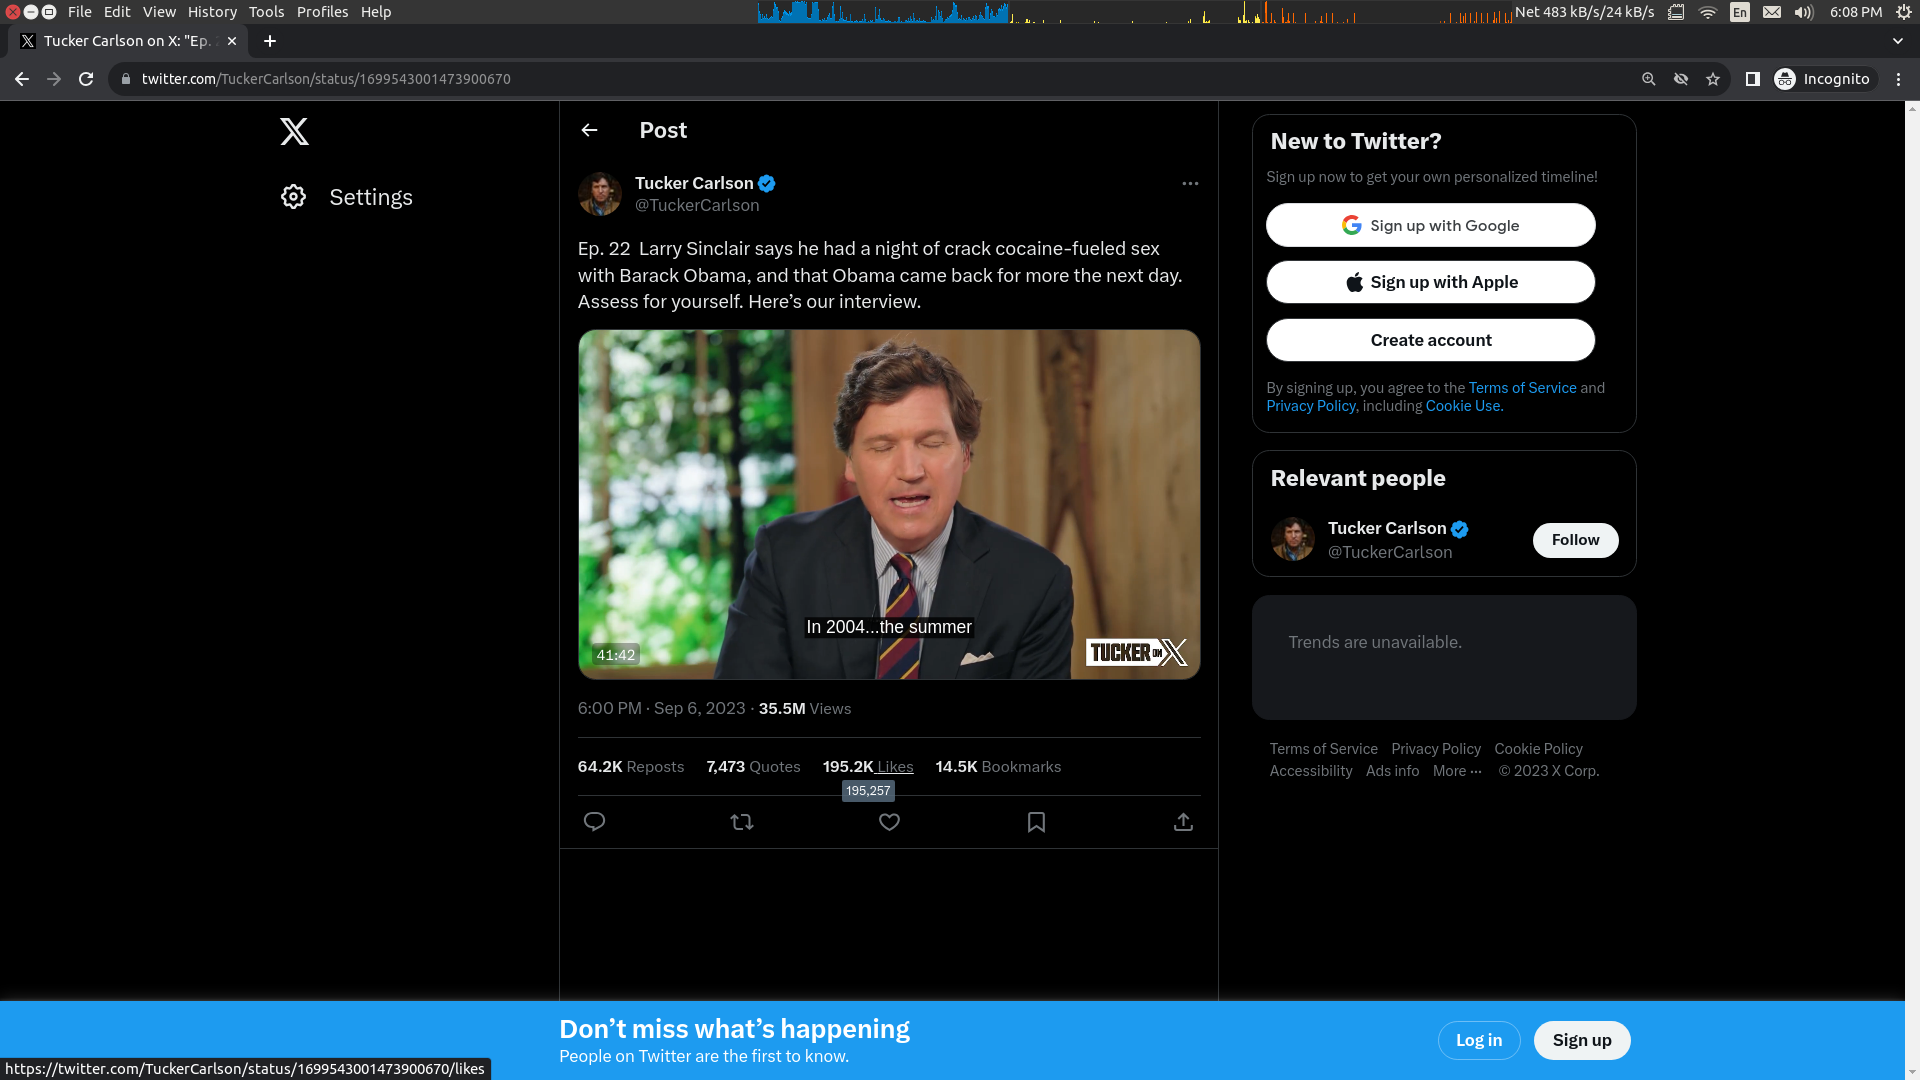Click Sign up in the bottom banner
The image size is (1920, 1080).
[x=1582, y=1040]
